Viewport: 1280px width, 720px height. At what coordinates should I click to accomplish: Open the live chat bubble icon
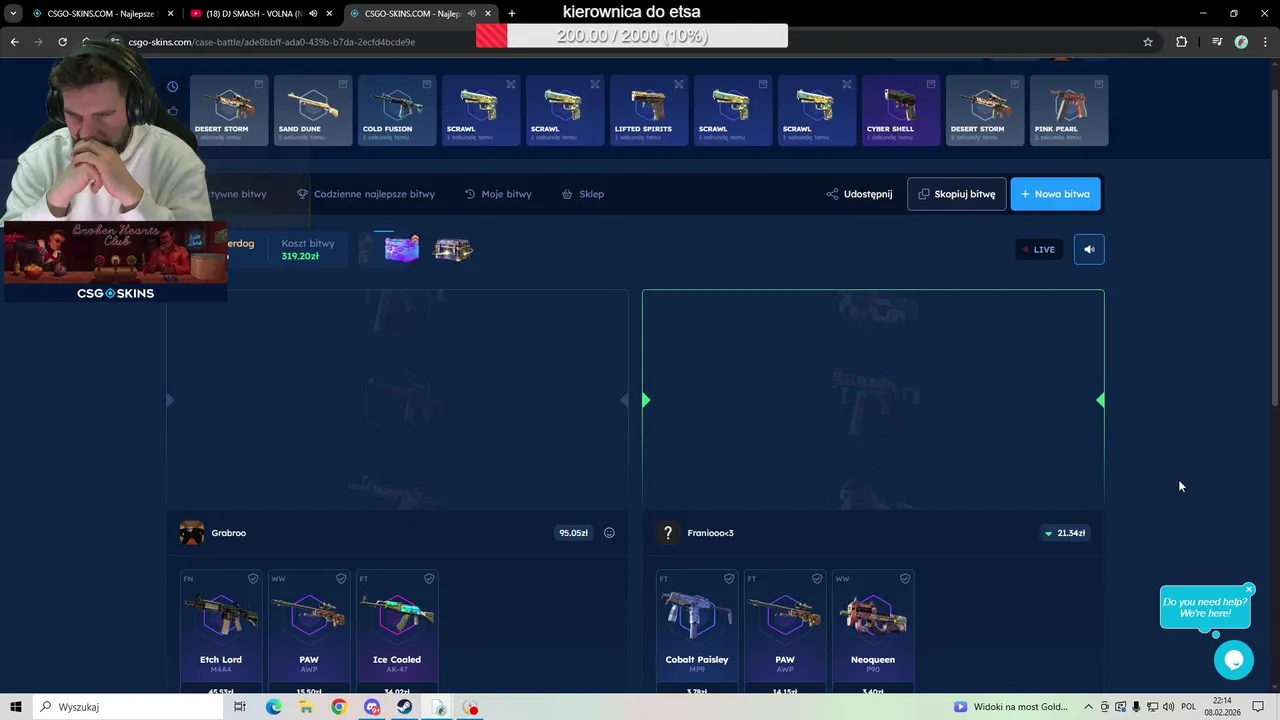point(1234,660)
